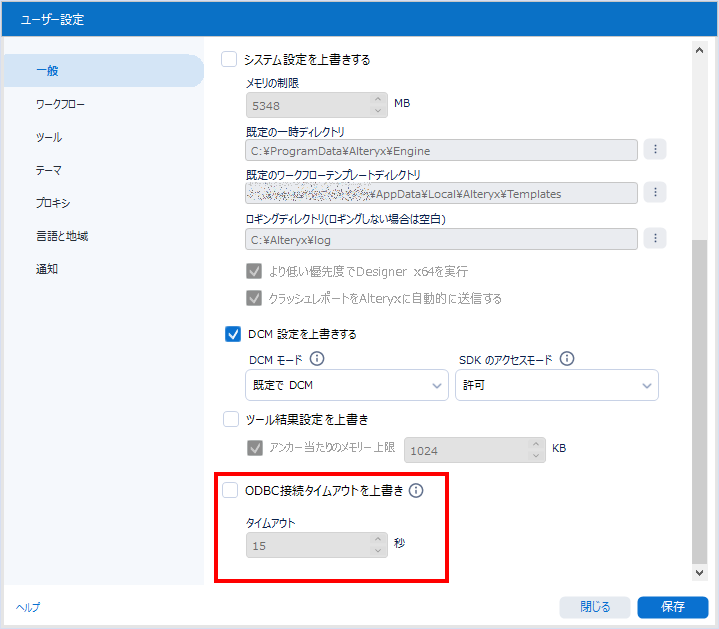The height and width of the screenshot is (629, 719).
Task: Toggle より低い優先度でDesigner x64を実行 checkbox
Action: click(x=254, y=271)
